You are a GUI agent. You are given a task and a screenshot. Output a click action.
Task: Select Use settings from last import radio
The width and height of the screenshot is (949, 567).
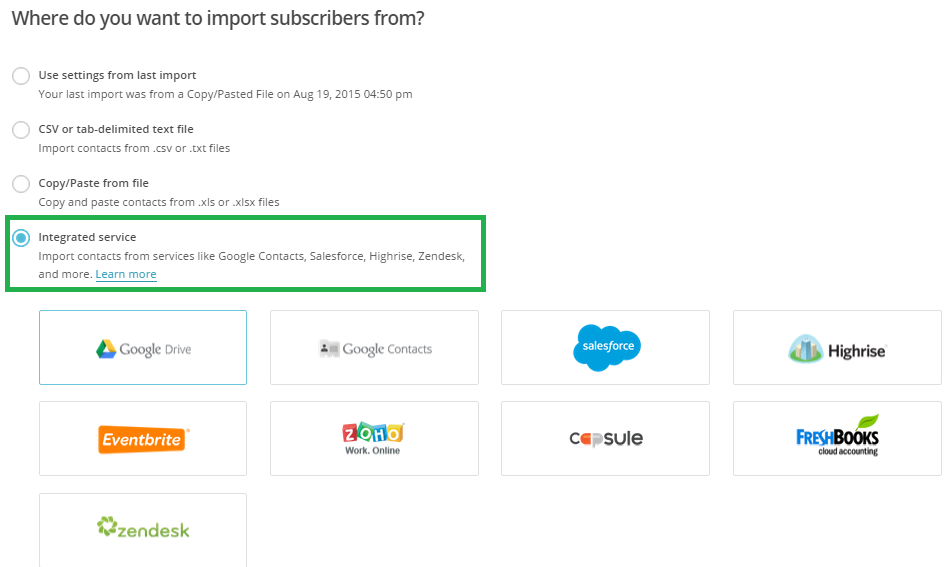tap(21, 76)
